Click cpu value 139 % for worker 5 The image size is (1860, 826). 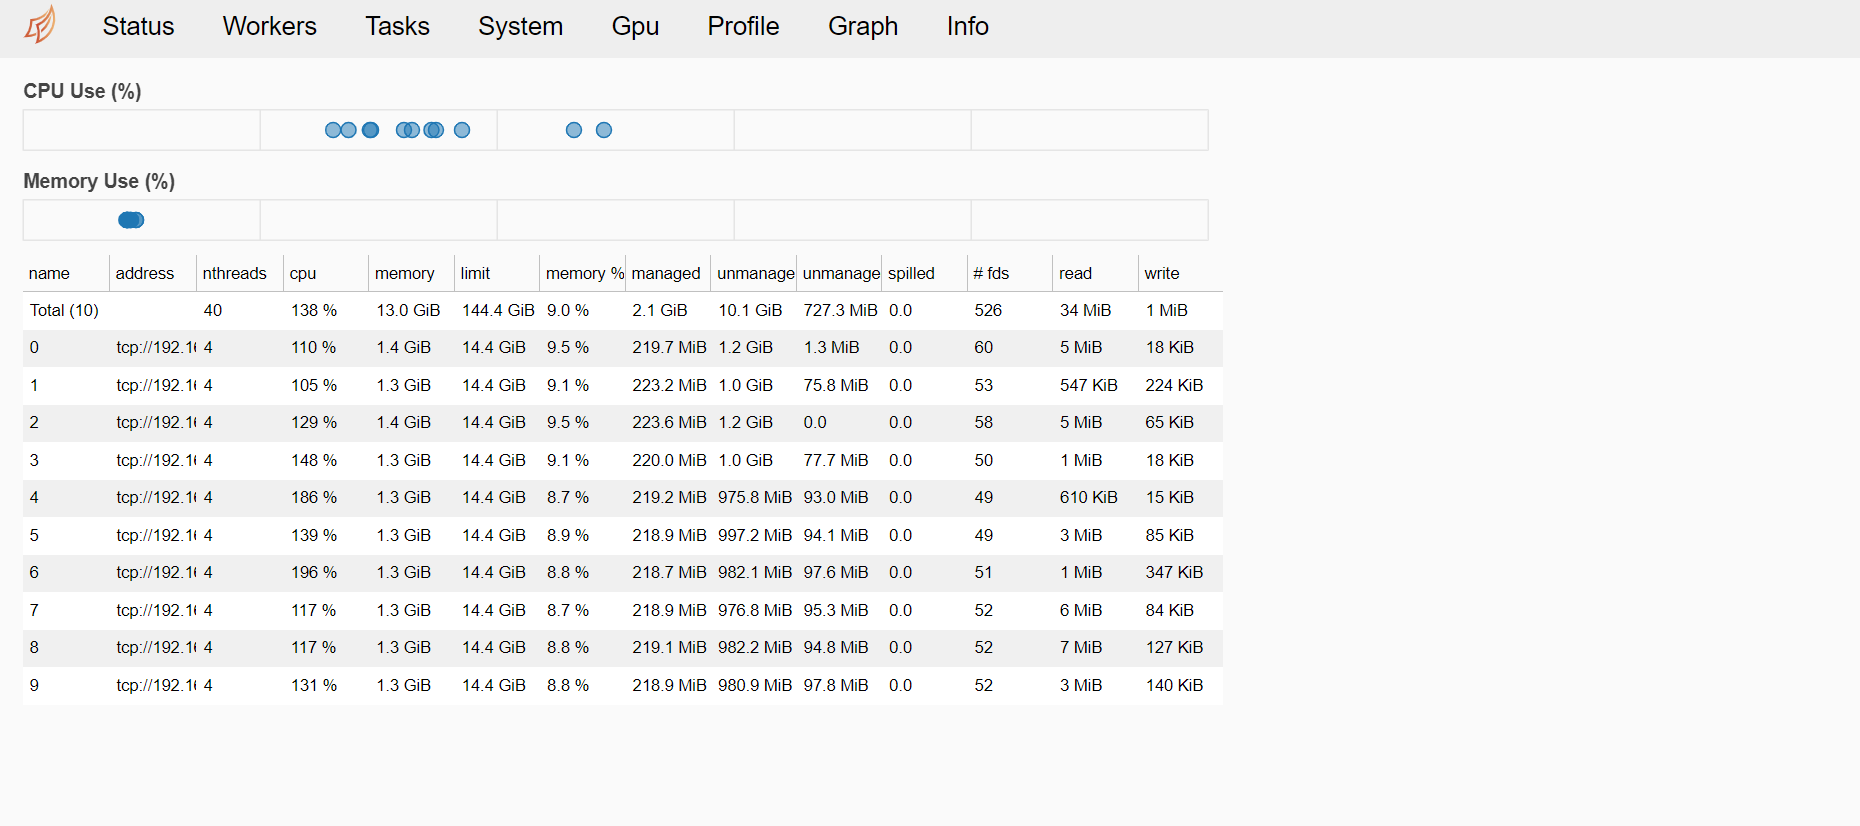[x=314, y=535]
